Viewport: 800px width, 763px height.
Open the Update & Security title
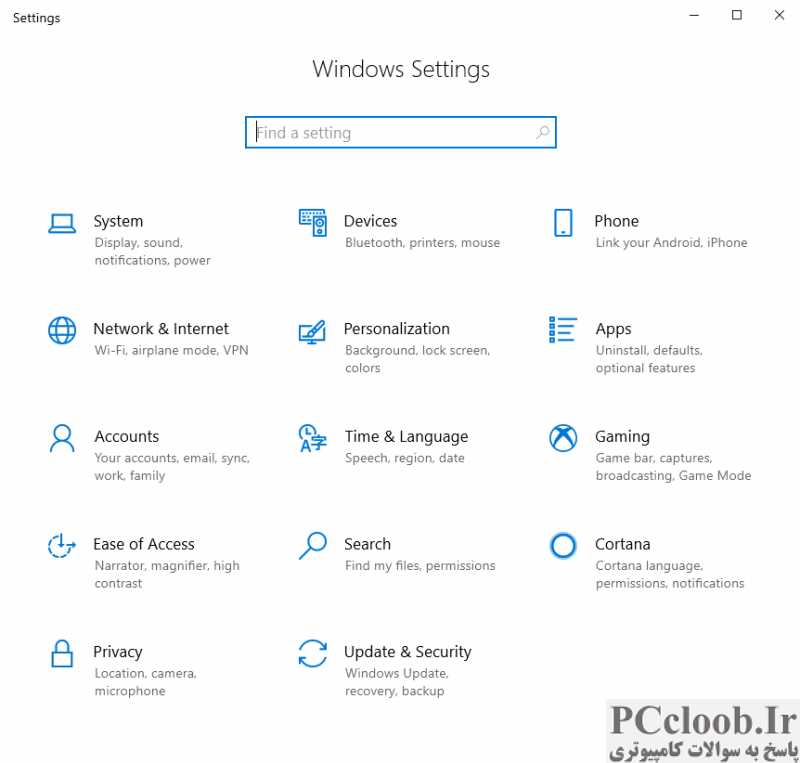[408, 652]
